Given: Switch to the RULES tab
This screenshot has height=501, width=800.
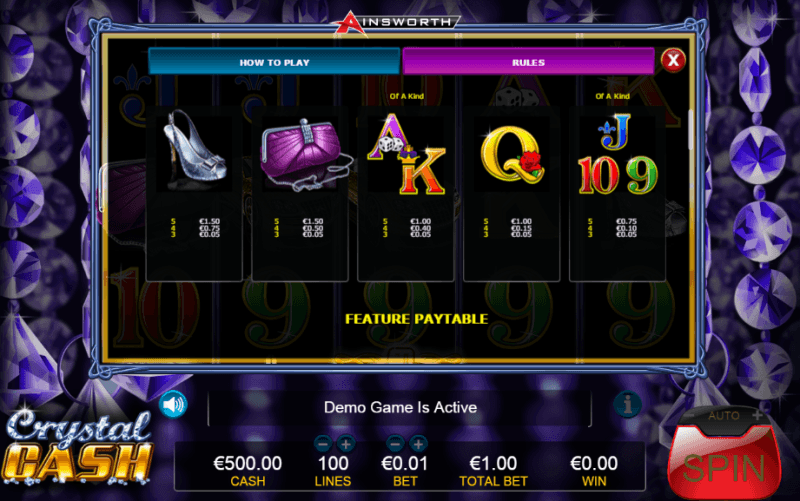Looking at the screenshot, I should 528,62.
